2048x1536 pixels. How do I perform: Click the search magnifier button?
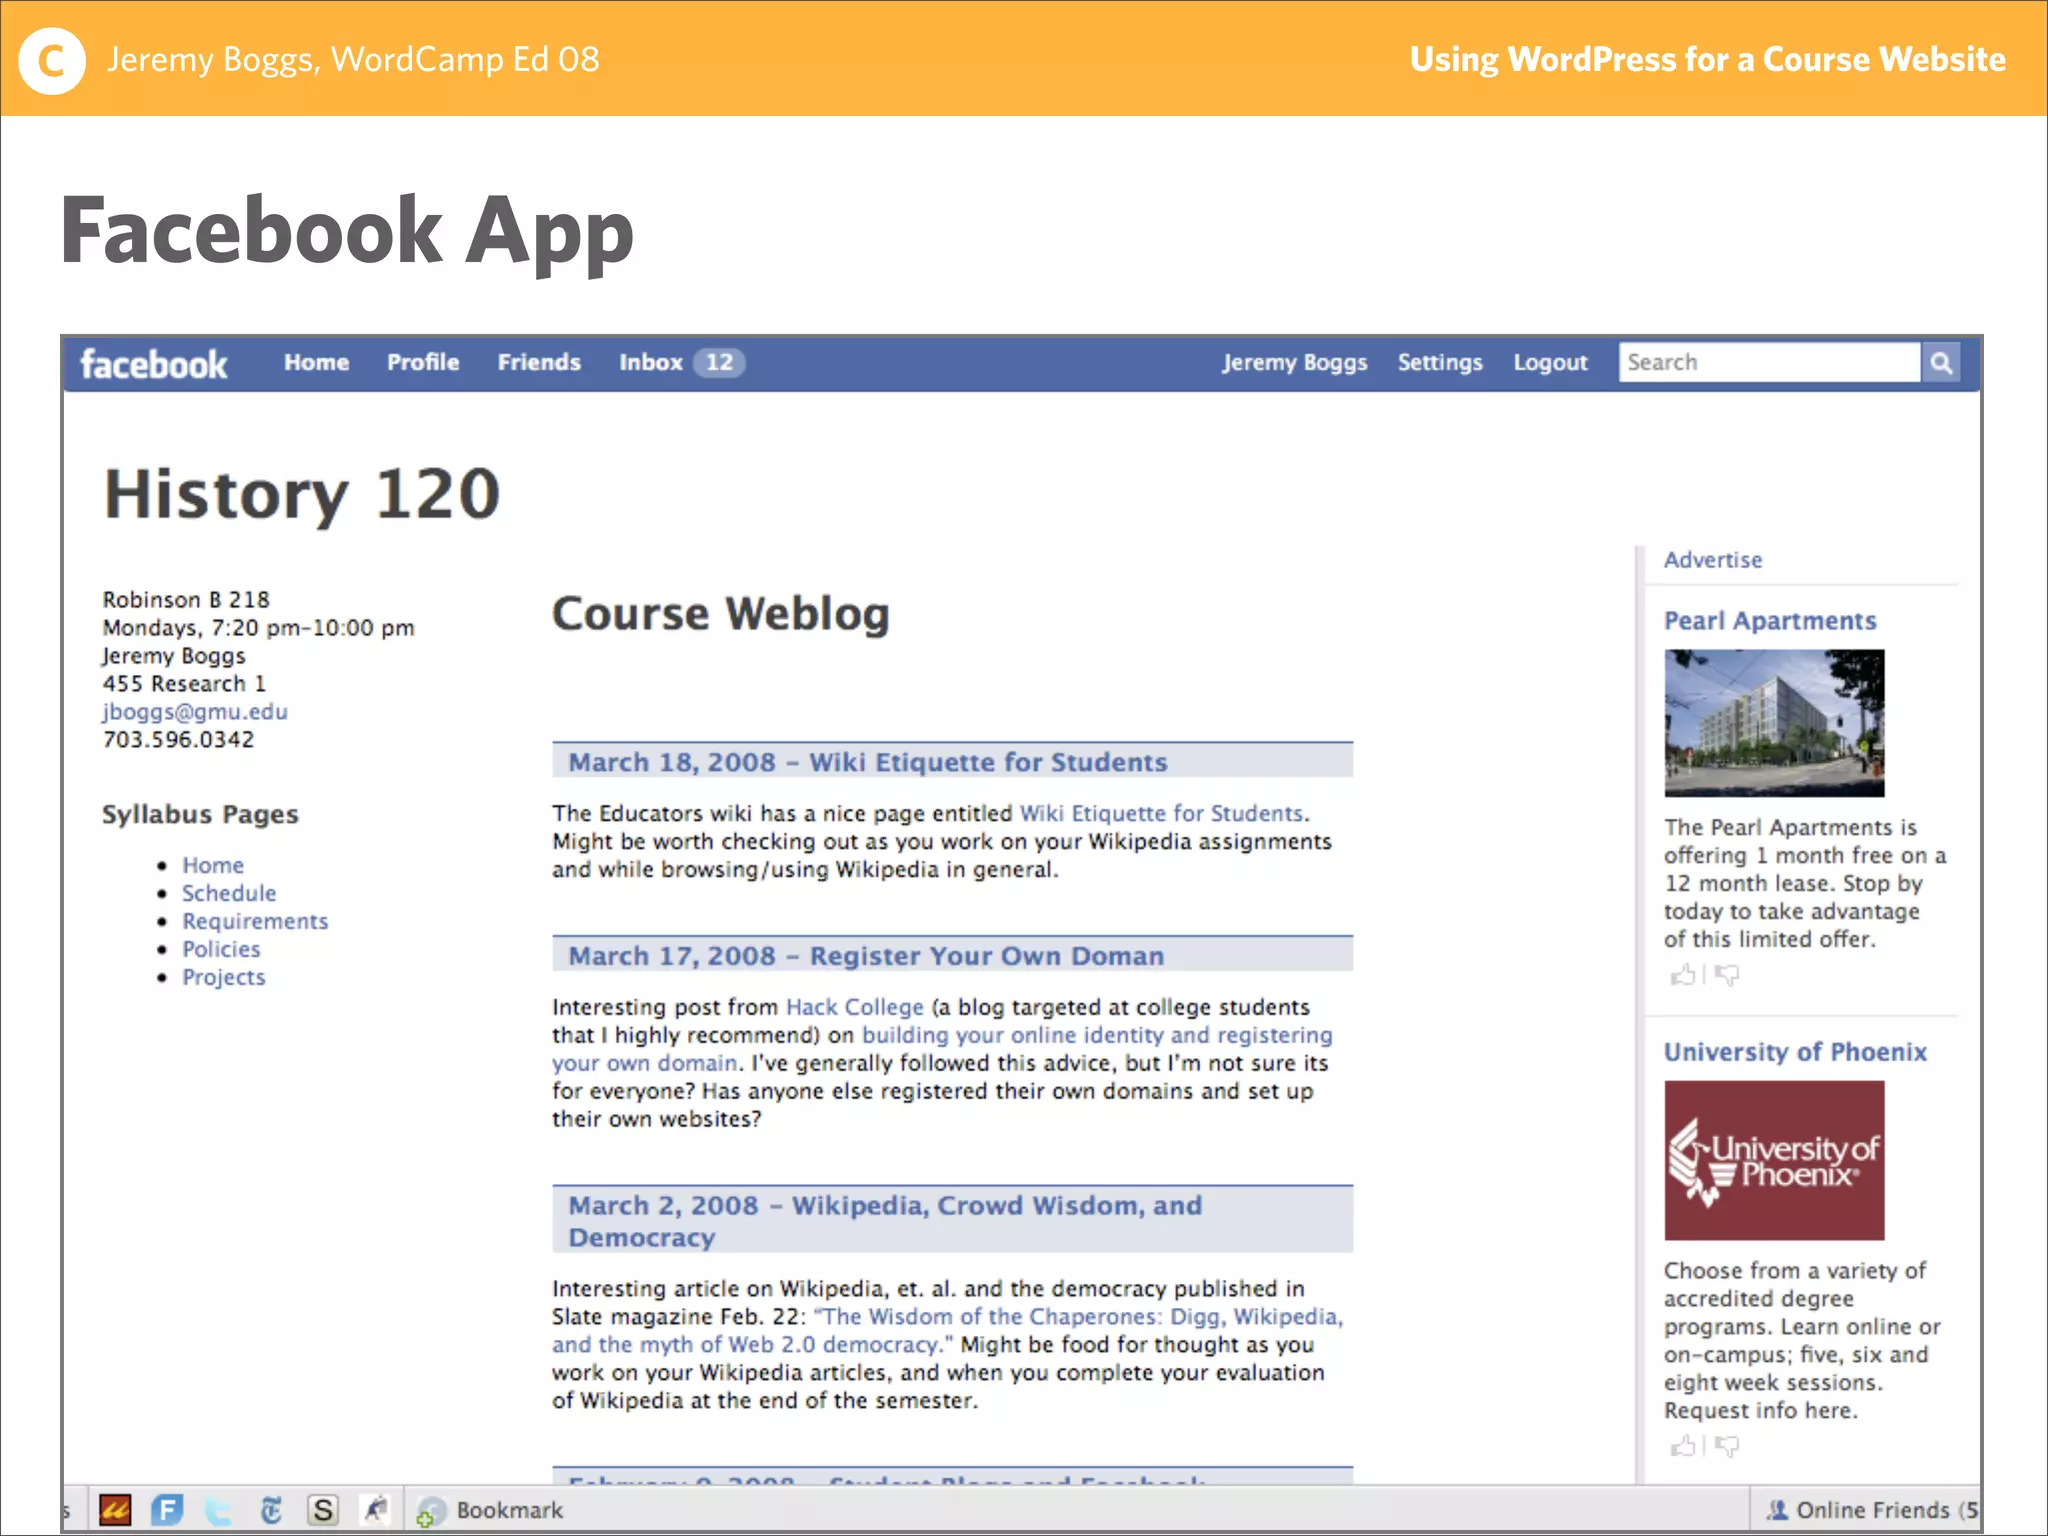[x=1941, y=363]
